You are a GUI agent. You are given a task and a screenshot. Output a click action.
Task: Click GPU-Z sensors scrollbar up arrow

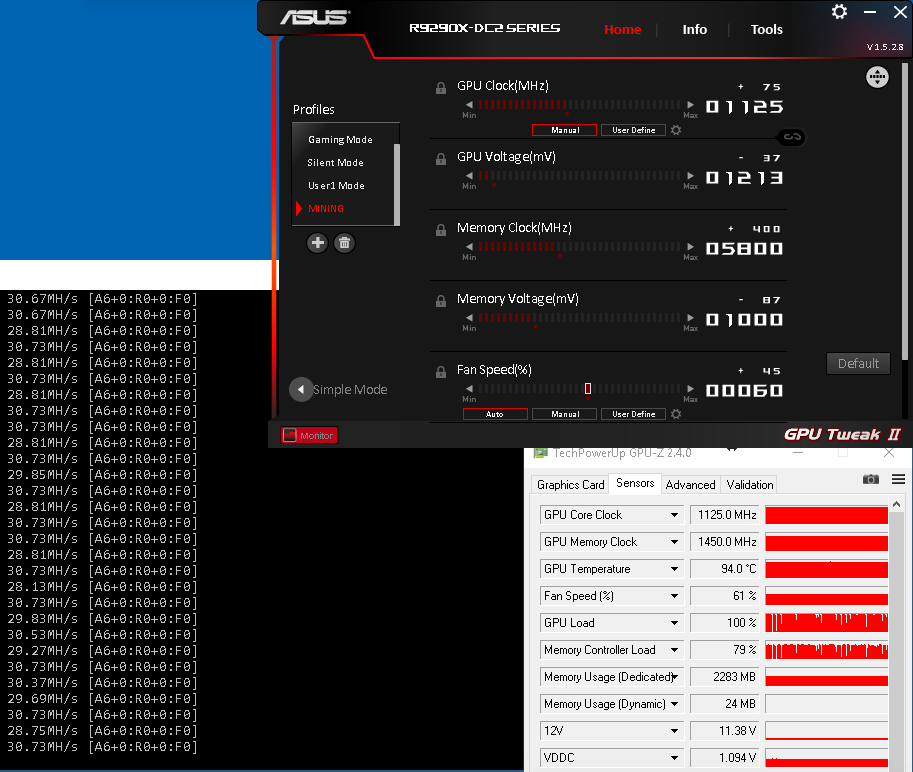[897, 504]
